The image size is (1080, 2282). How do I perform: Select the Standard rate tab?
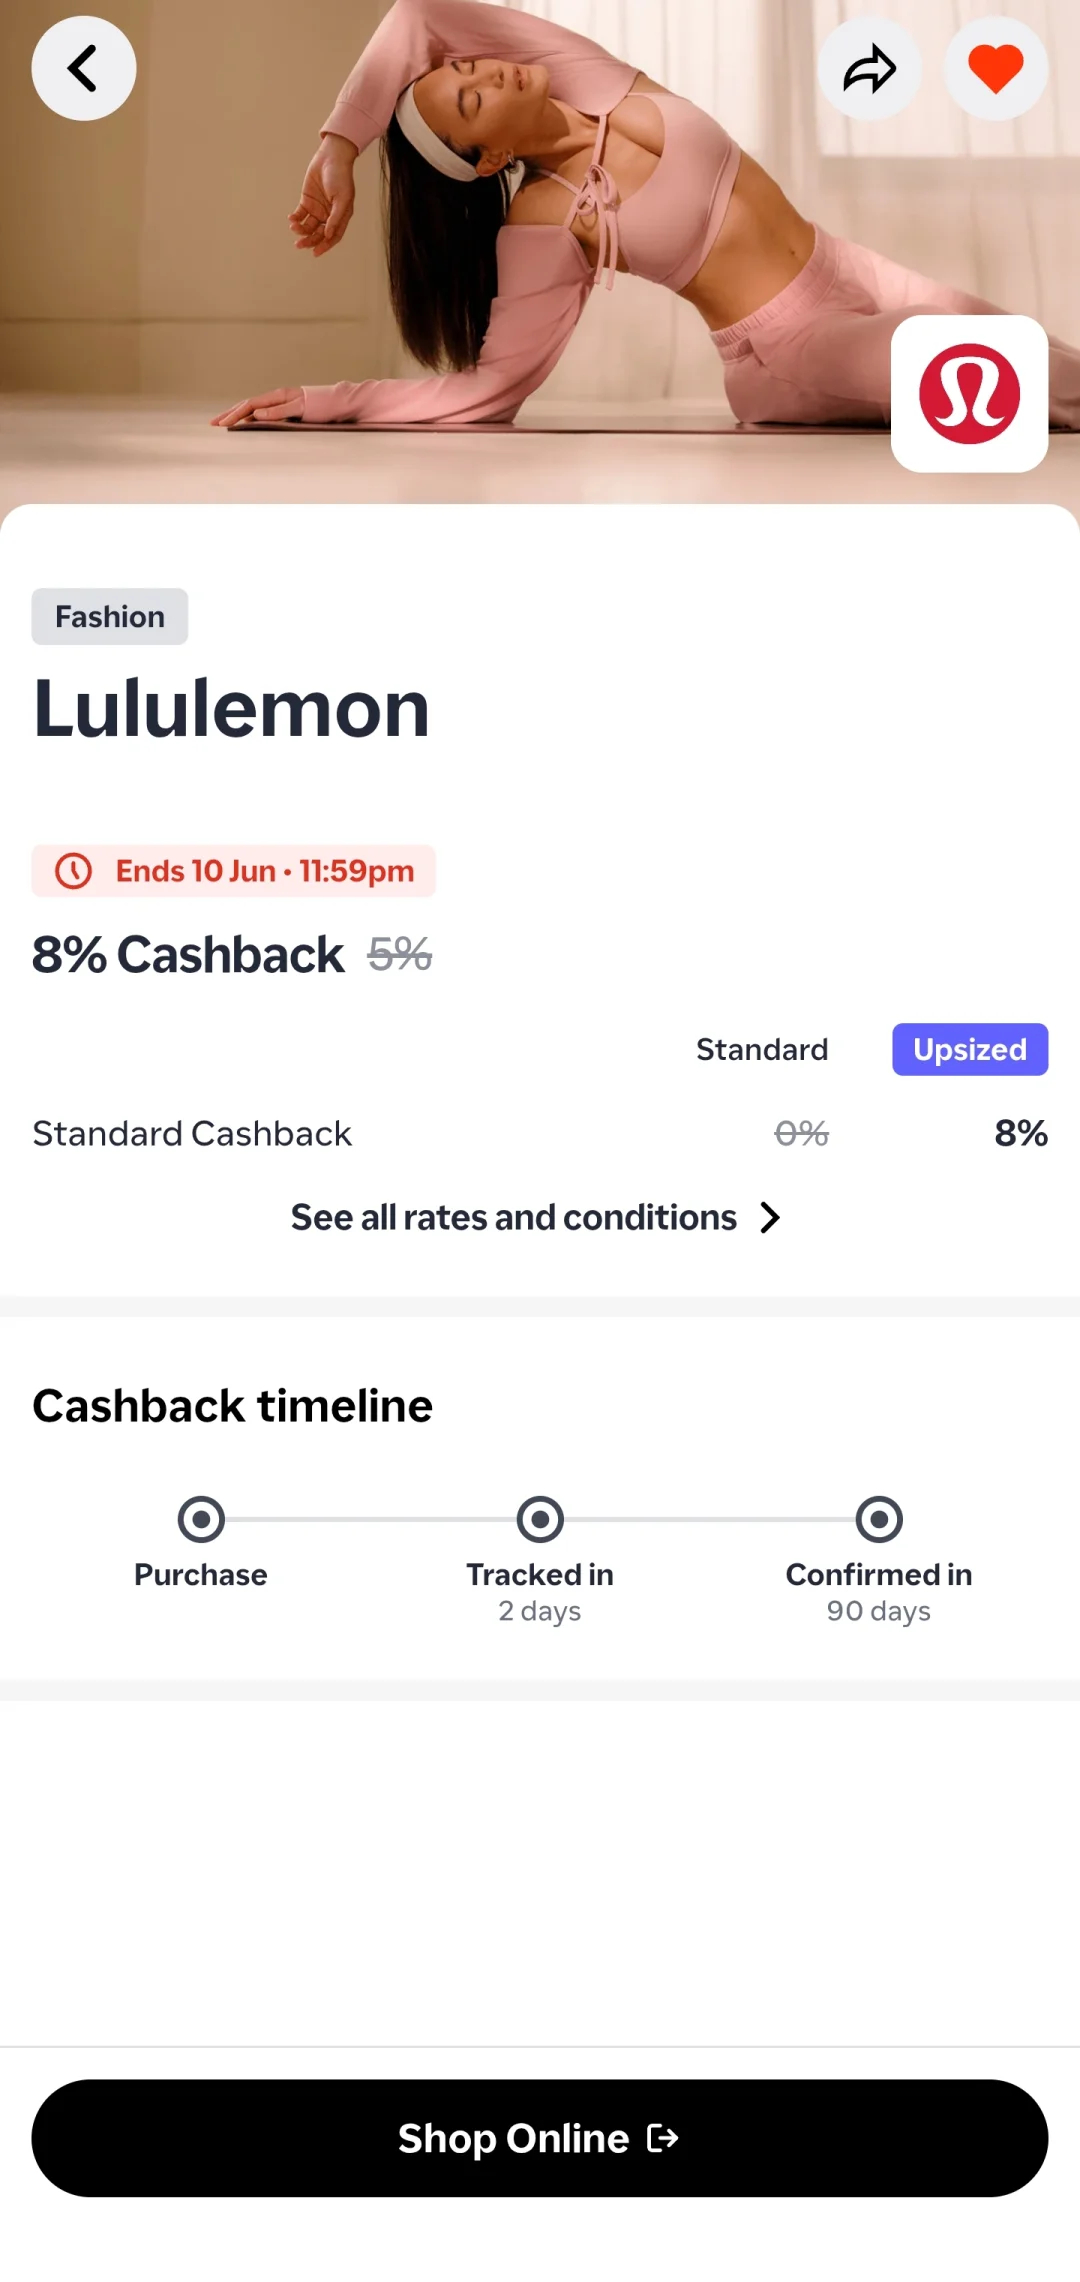[762, 1049]
